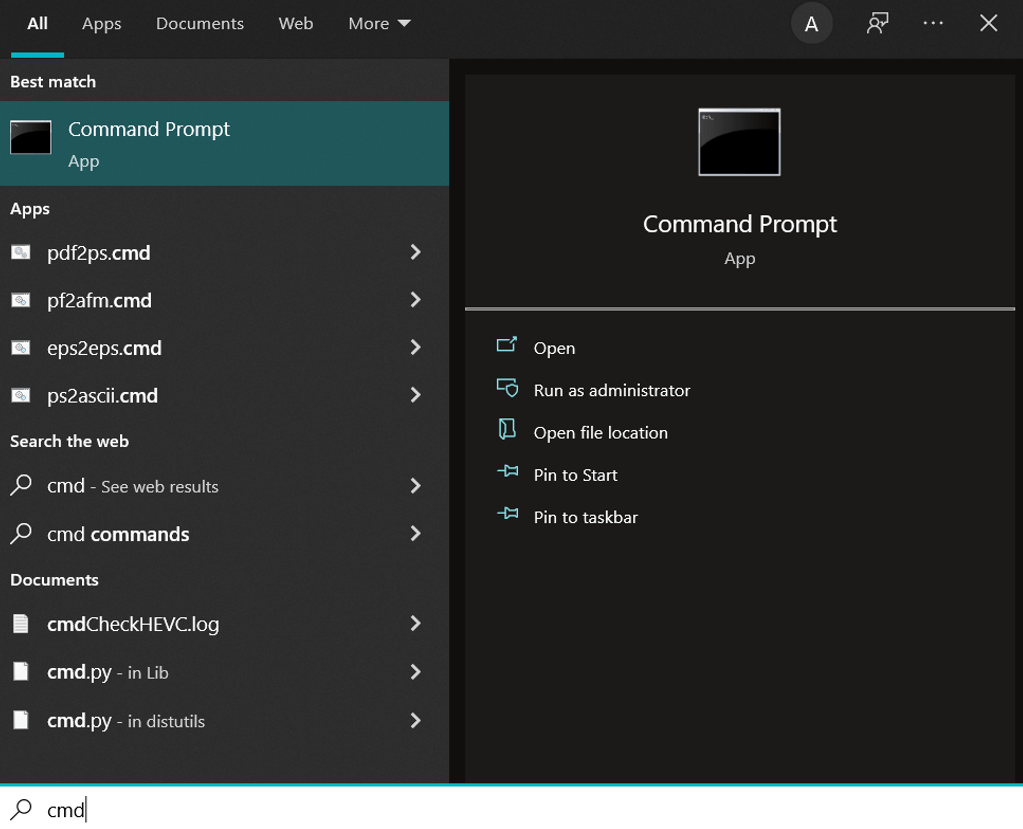Click the Open file location folder icon

click(507, 430)
